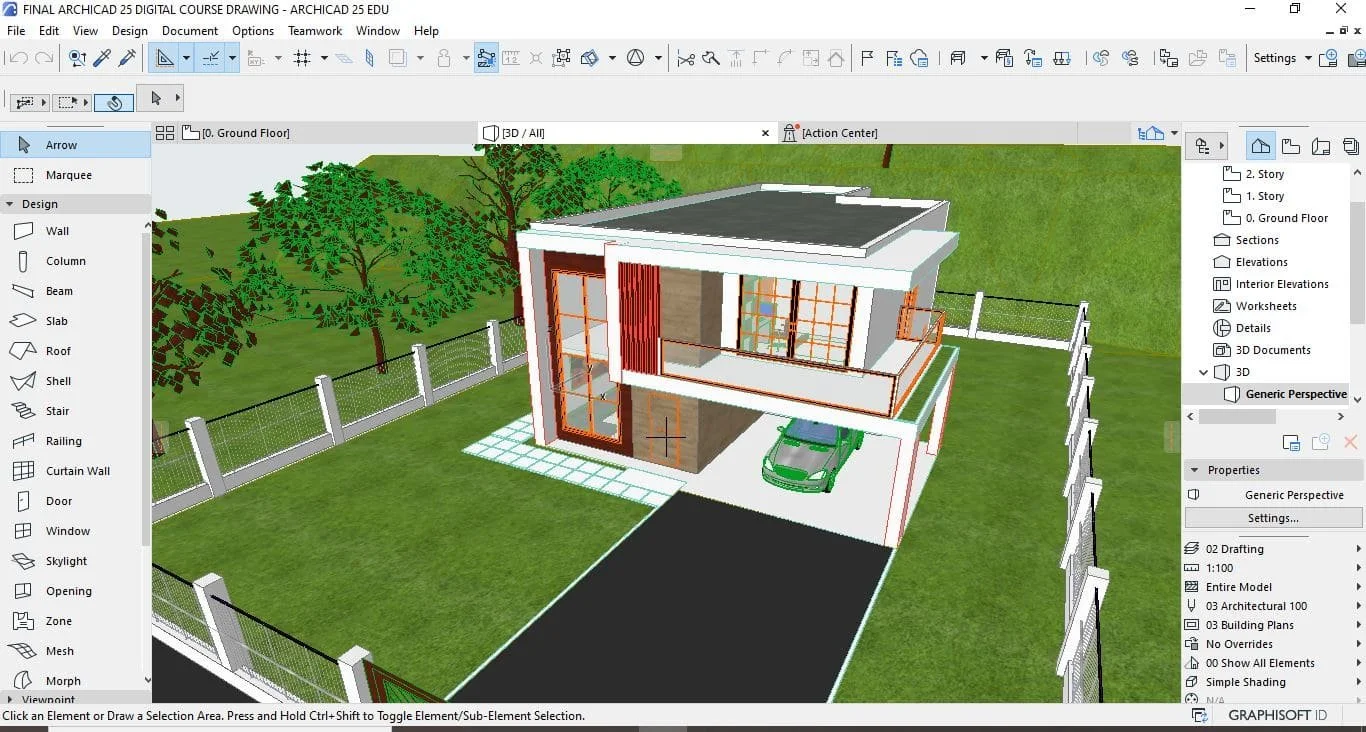
Task: Toggle the magnet Quick Selection button
Action: (114, 102)
